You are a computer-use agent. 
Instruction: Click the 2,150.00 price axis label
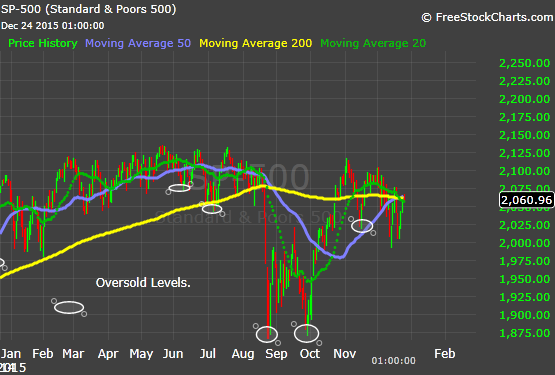click(525, 135)
